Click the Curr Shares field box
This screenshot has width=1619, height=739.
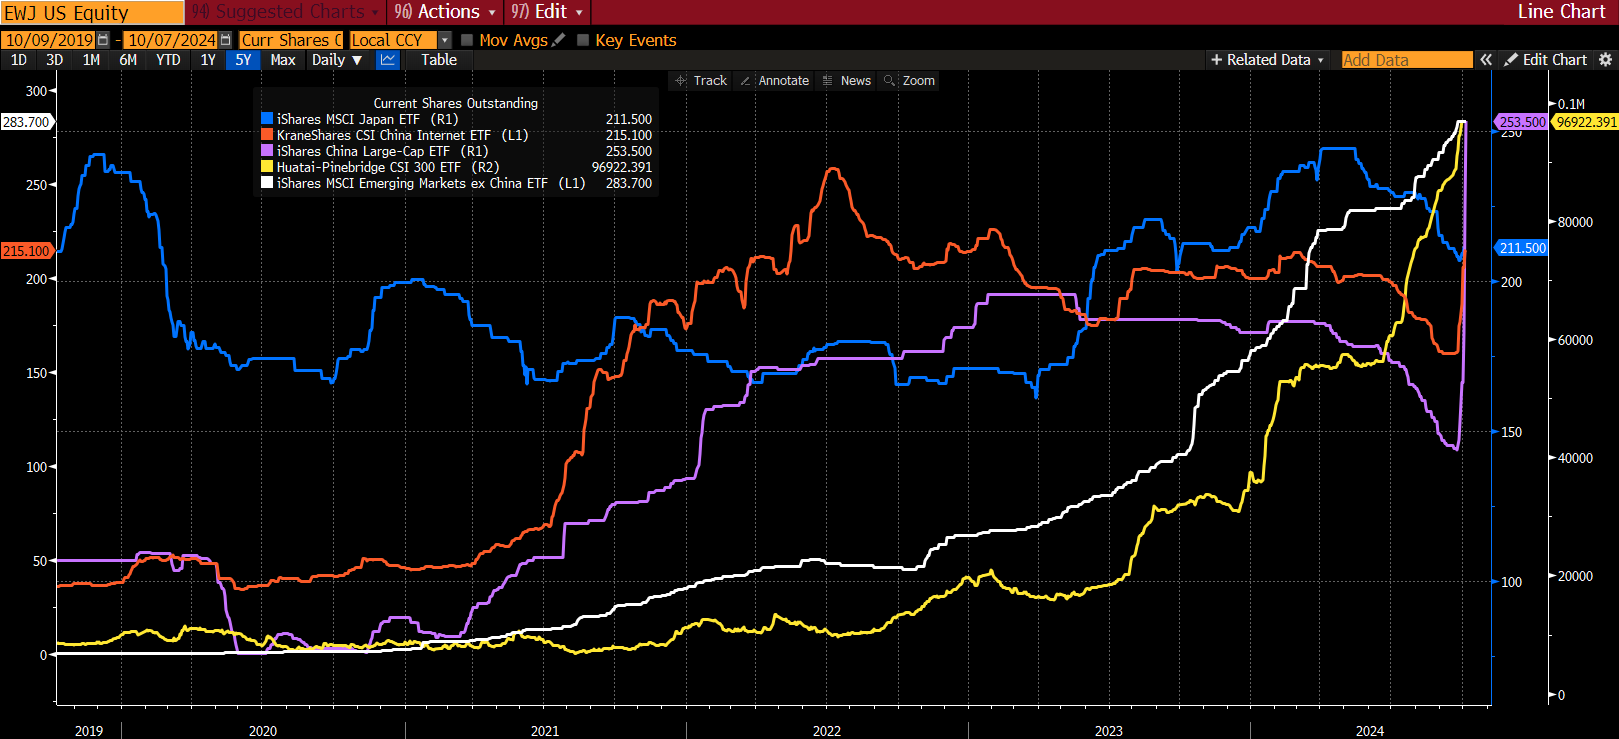[291, 40]
